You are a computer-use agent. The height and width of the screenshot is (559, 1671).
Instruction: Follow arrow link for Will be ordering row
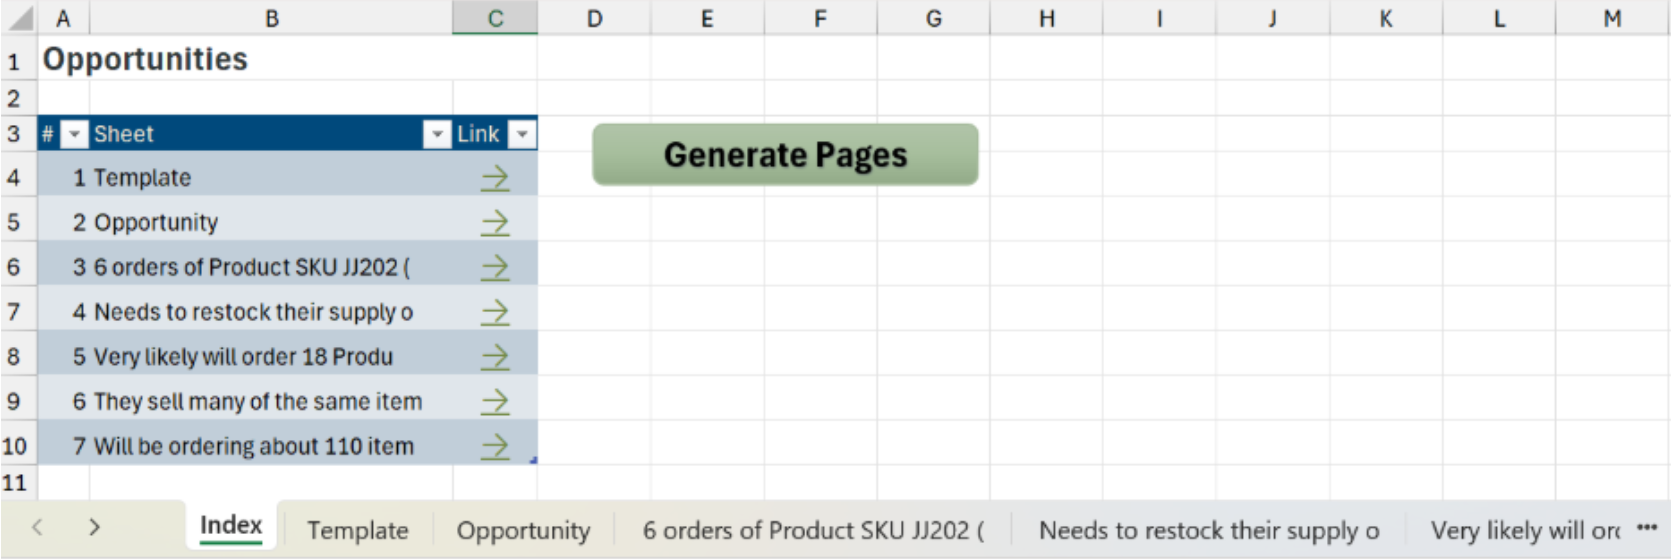[494, 446]
